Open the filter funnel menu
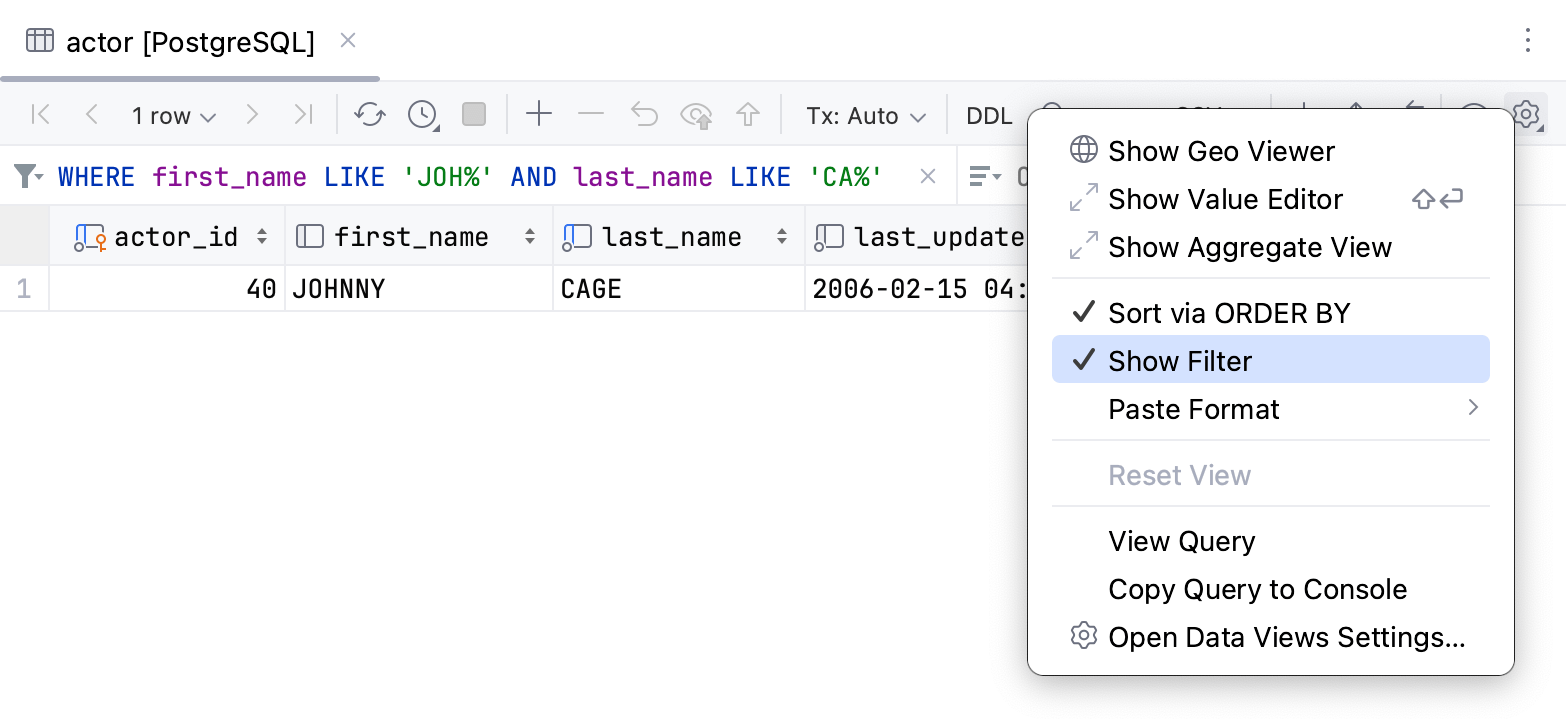The height and width of the screenshot is (719, 1566). coord(26,176)
